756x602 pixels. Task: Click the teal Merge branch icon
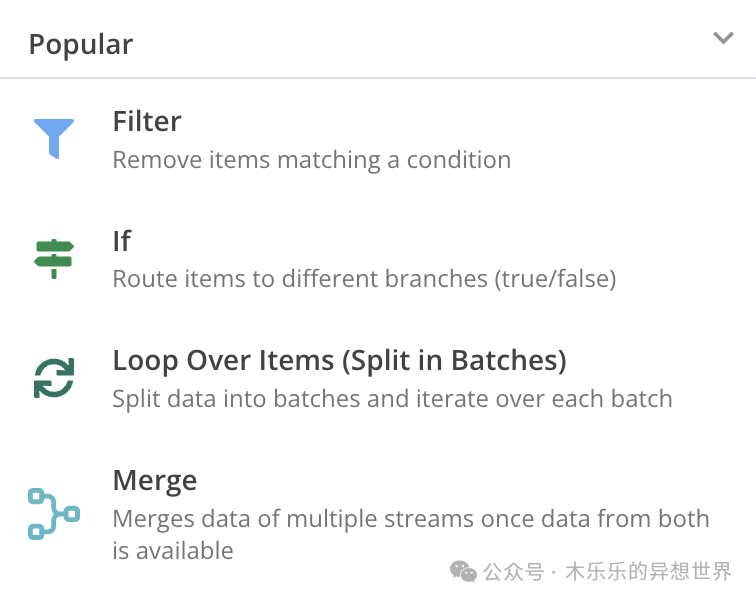click(x=54, y=514)
